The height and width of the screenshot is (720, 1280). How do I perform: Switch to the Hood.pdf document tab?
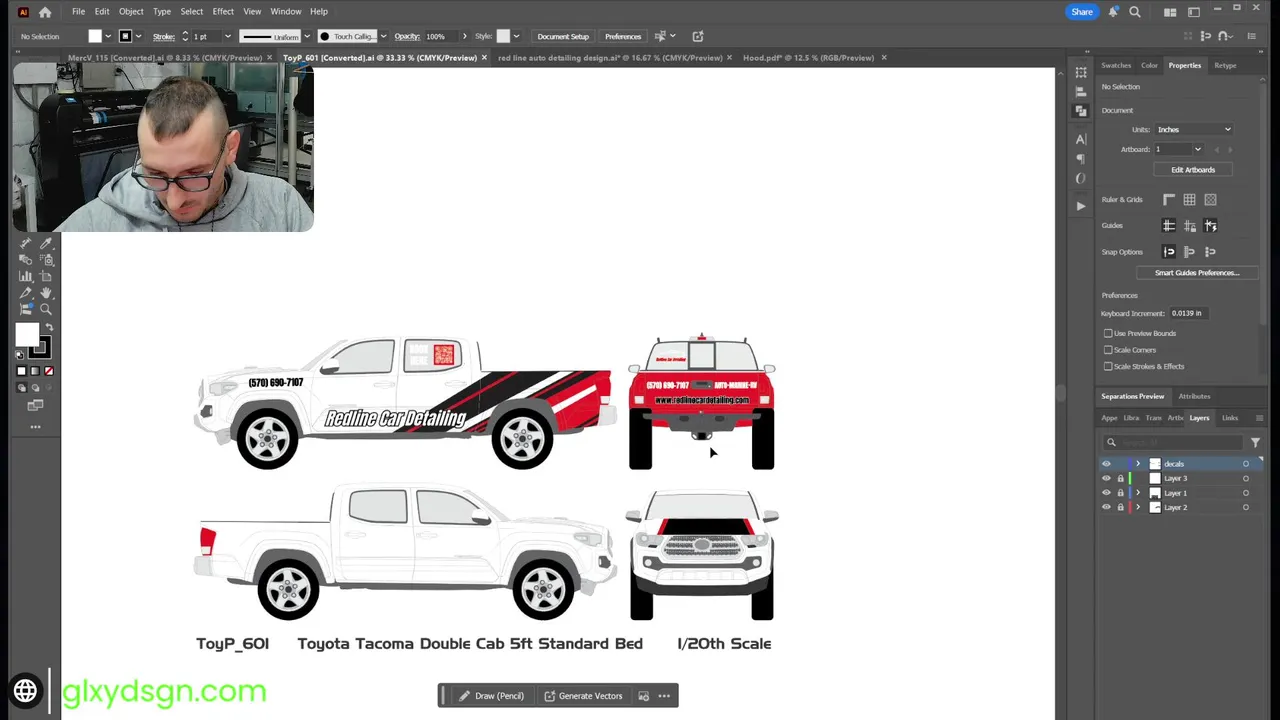(x=808, y=58)
